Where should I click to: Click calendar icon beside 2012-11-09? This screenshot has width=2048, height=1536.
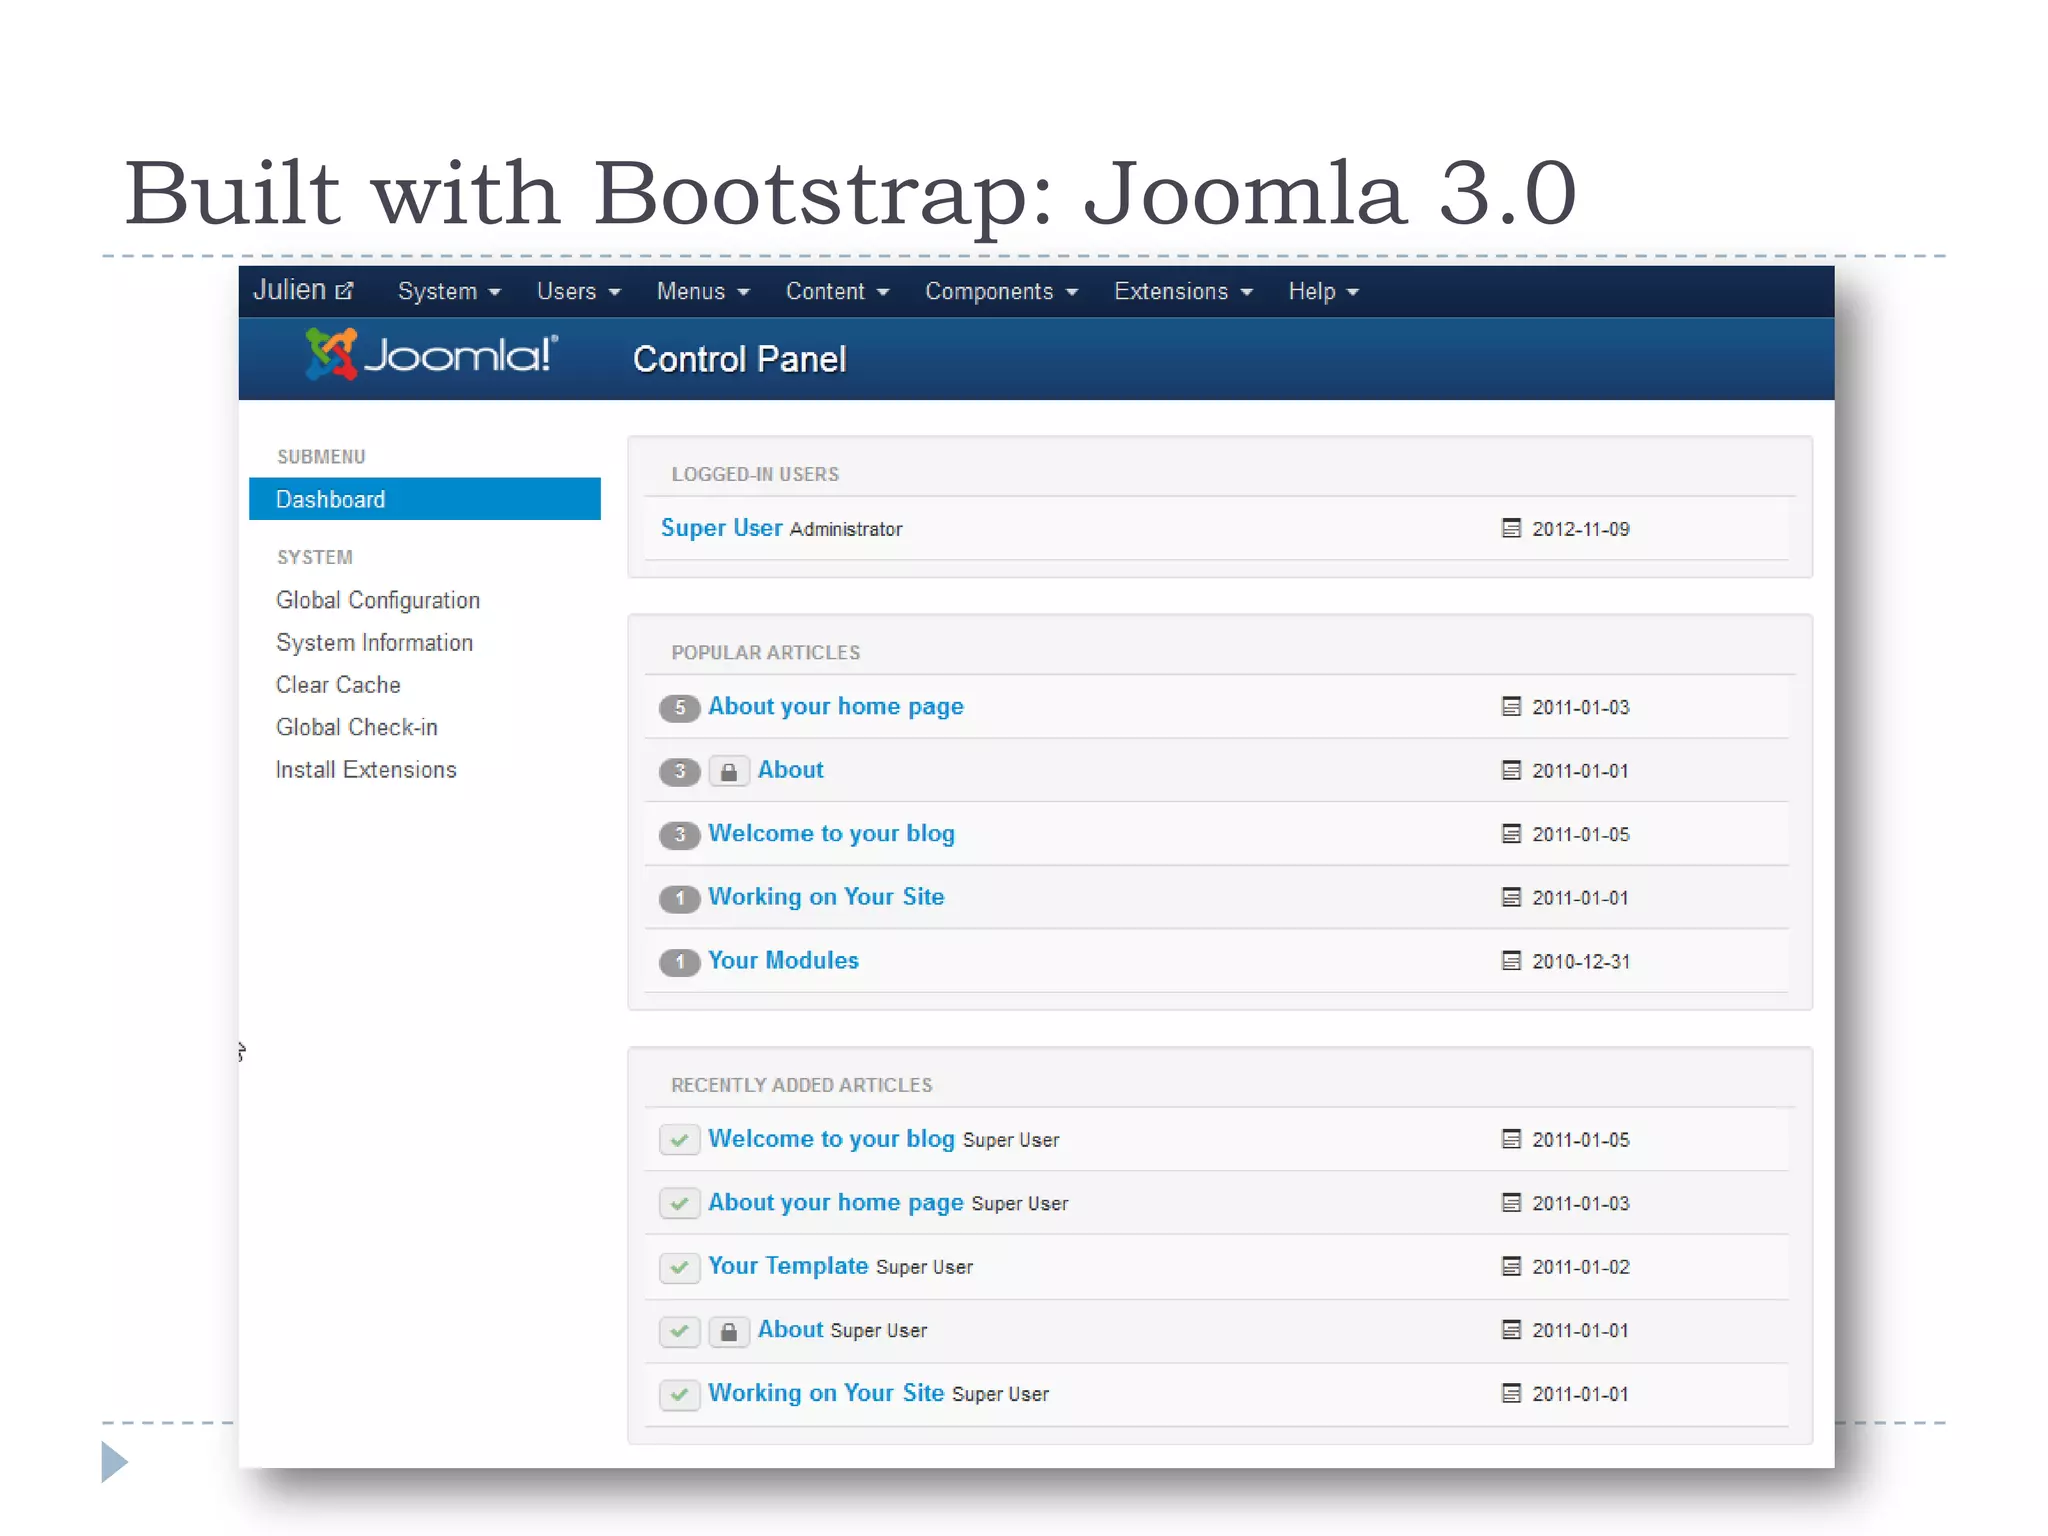click(1511, 528)
